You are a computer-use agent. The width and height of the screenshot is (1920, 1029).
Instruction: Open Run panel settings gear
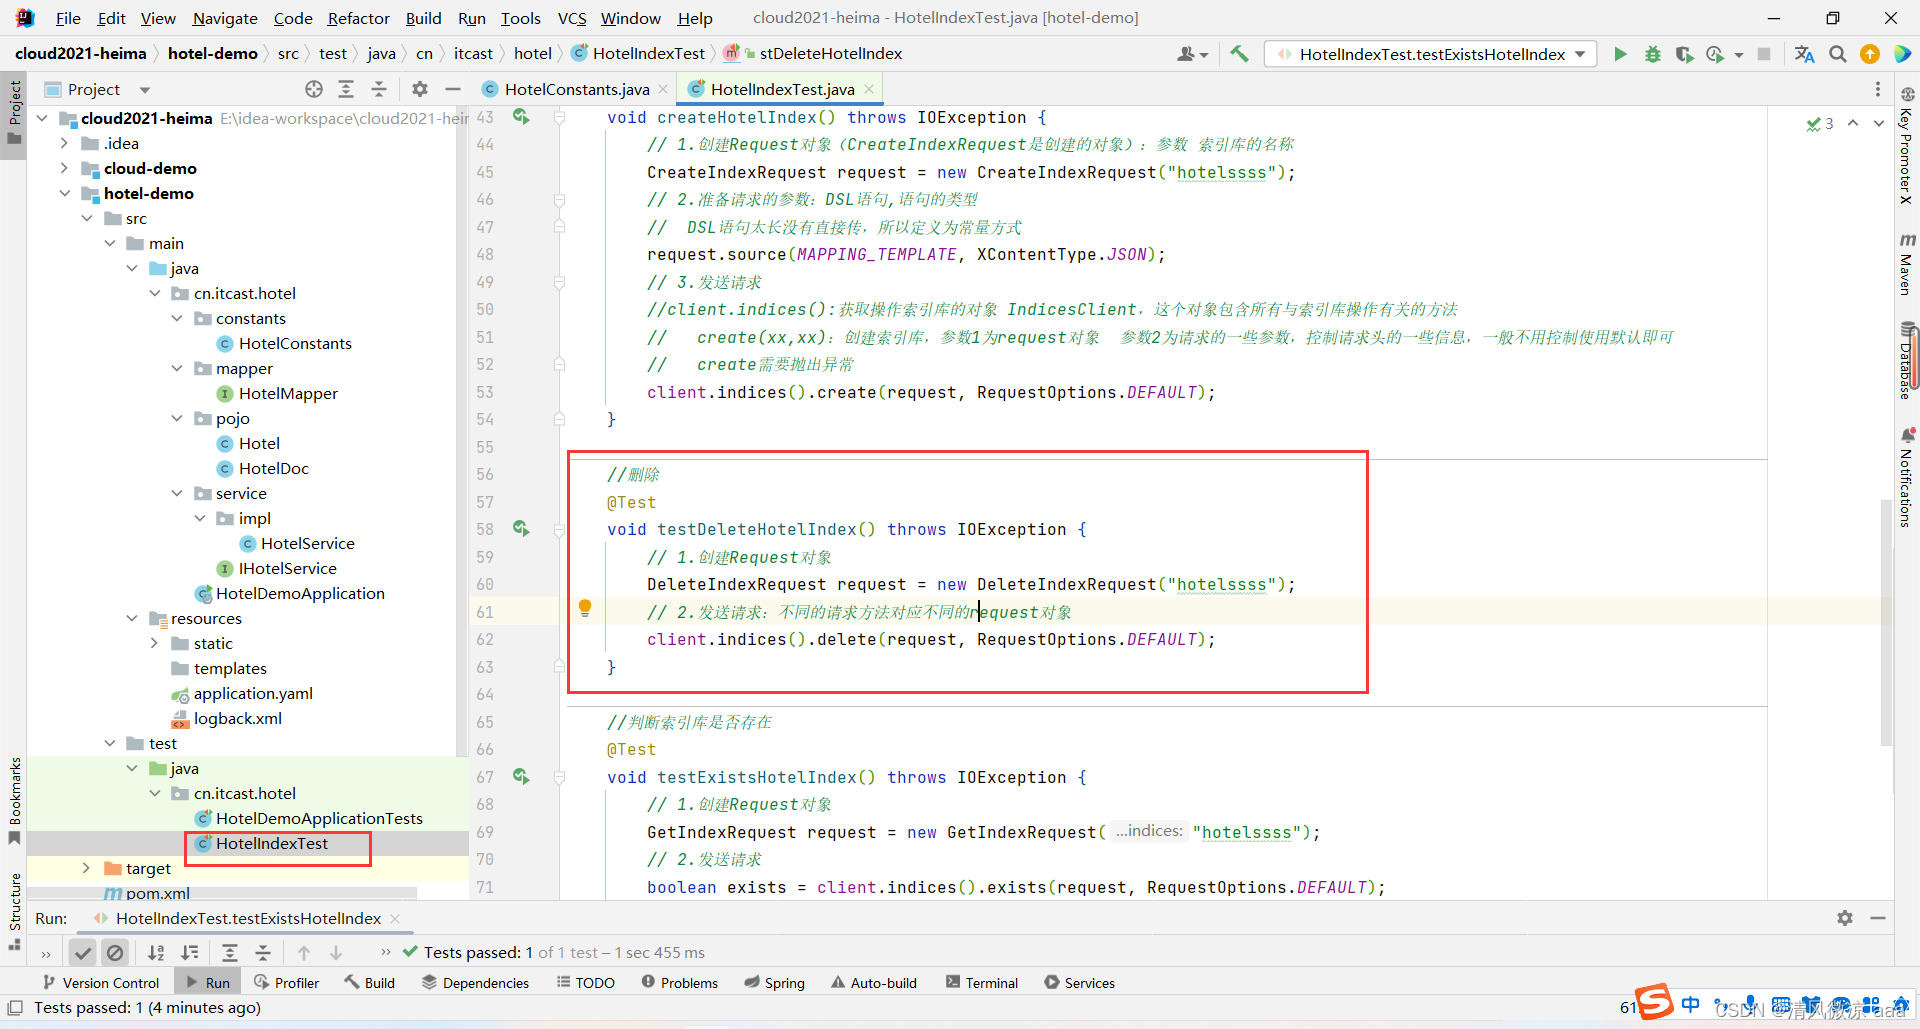coord(1845,918)
